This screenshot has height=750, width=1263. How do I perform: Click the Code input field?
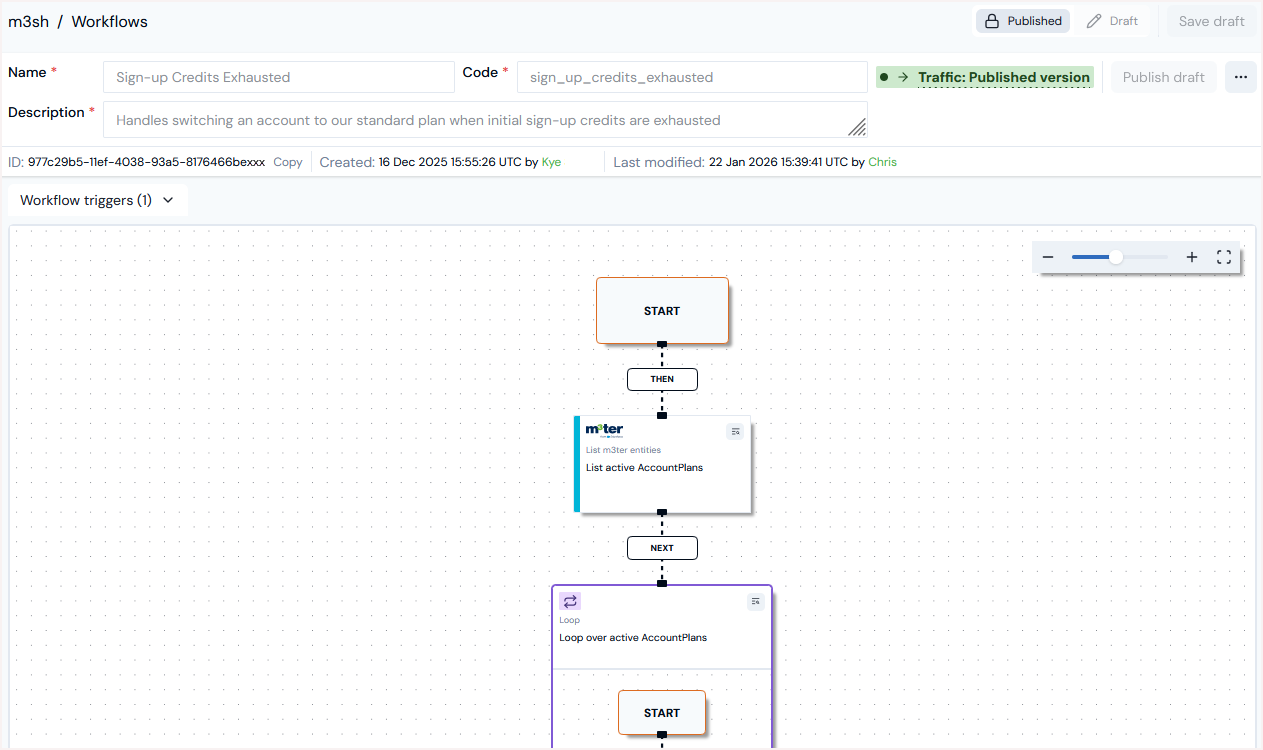click(x=692, y=77)
